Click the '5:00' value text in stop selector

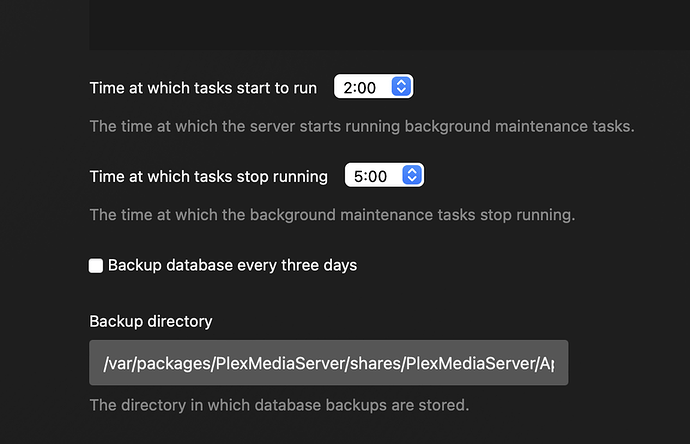pos(370,176)
